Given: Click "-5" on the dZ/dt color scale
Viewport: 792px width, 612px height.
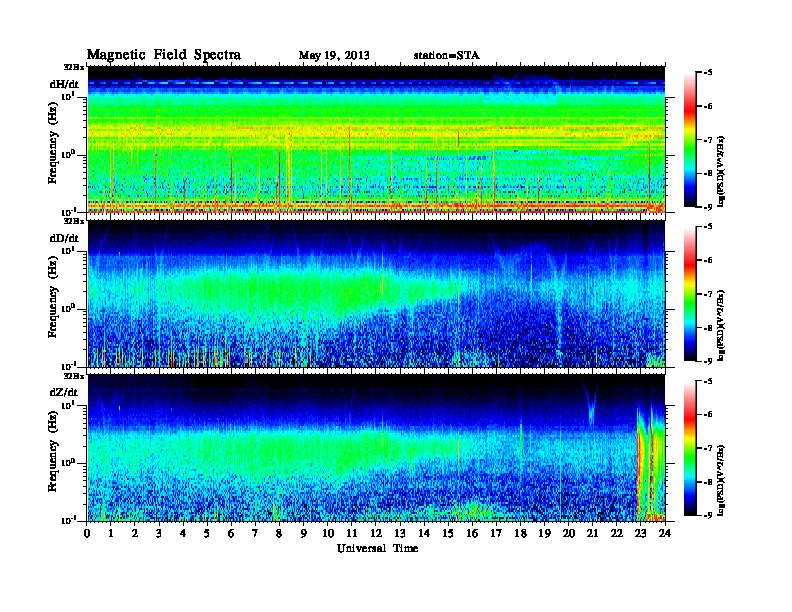Looking at the screenshot, I should (708, 381).
